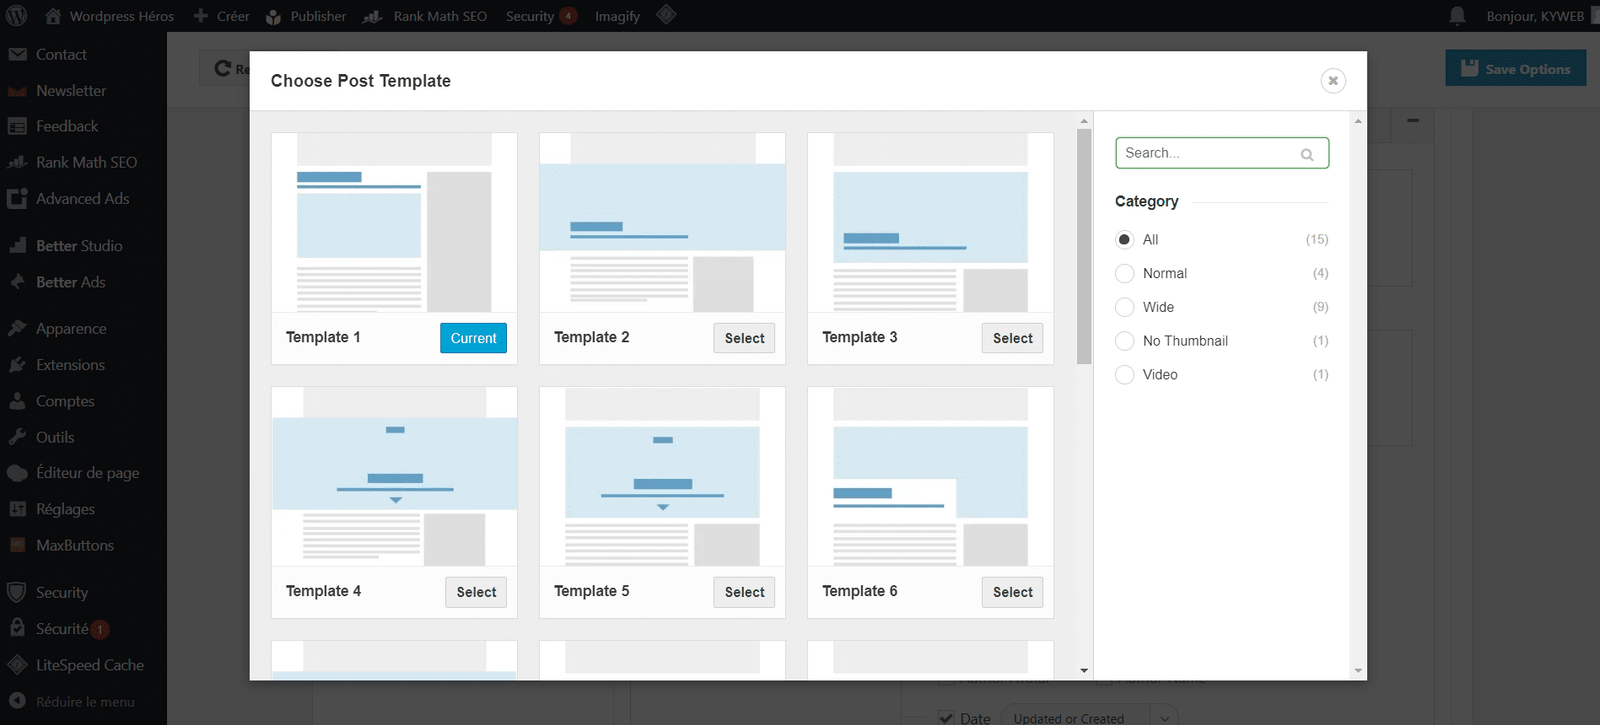Click the WordPress logo icon
This screenshot has width=1600, height=725.
(x=17, y=16)
